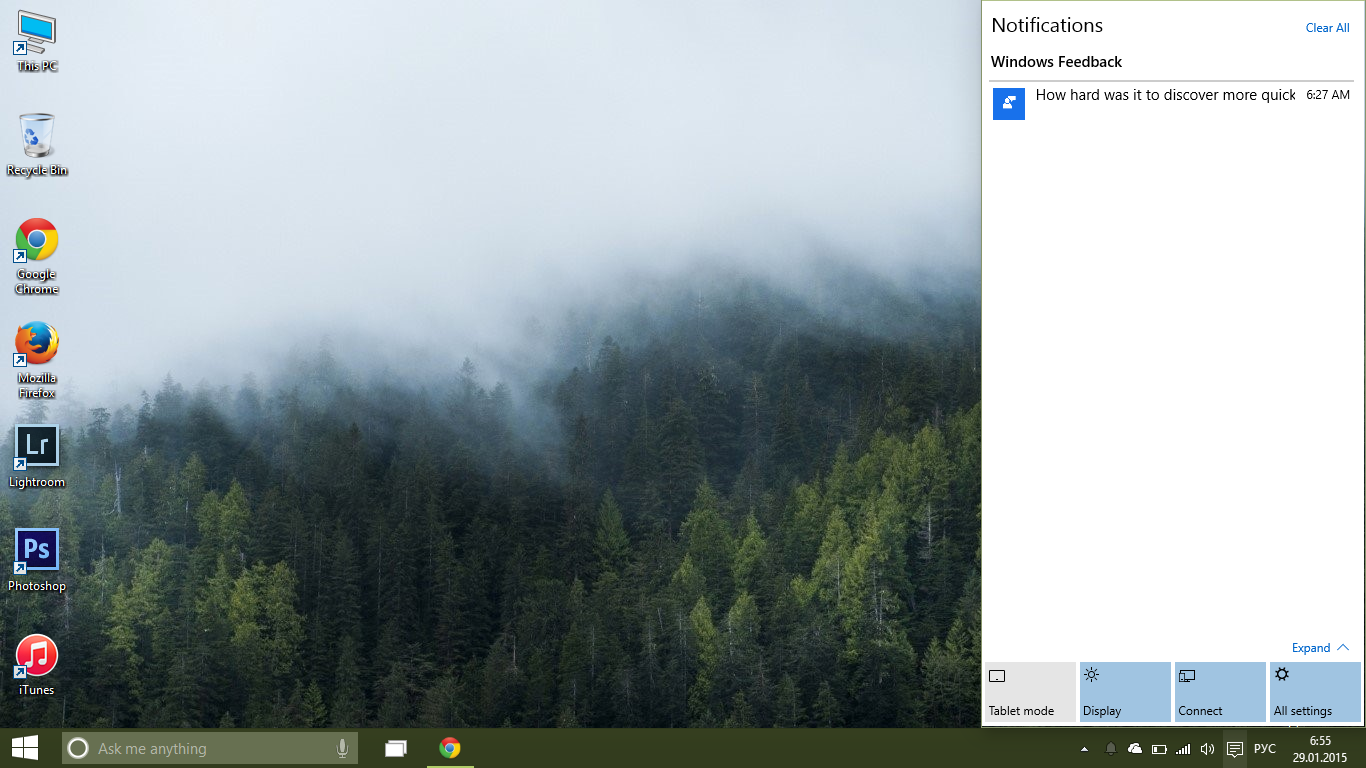Click the search microphone icon
Viewport: 1366px width, 768px height.
pyautogui.click(x=342, y=748)
